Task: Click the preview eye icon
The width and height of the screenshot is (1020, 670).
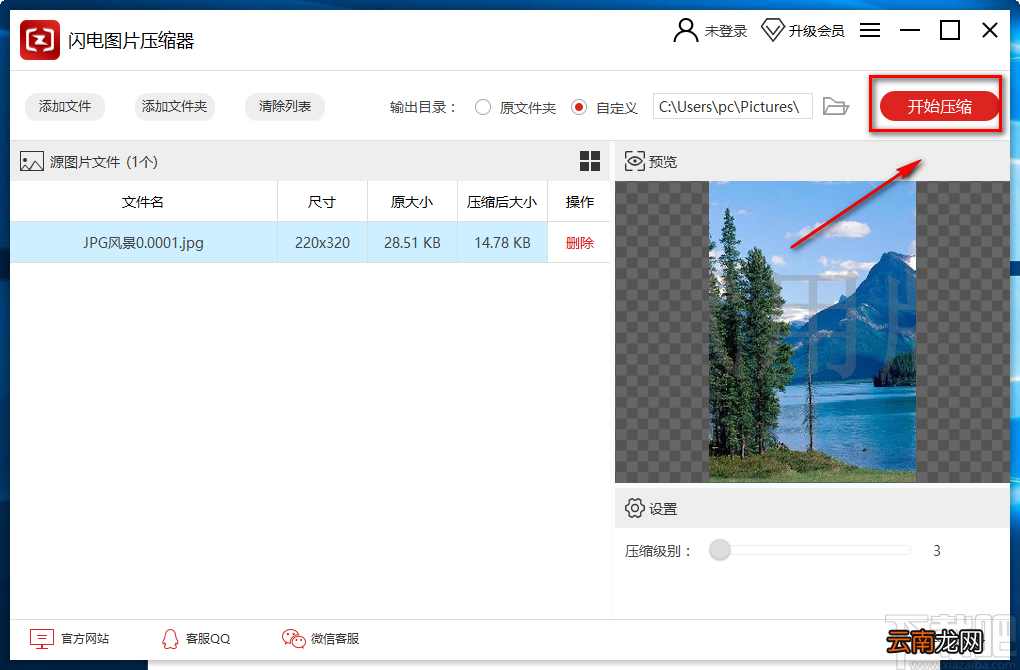Action: [634, 161]
